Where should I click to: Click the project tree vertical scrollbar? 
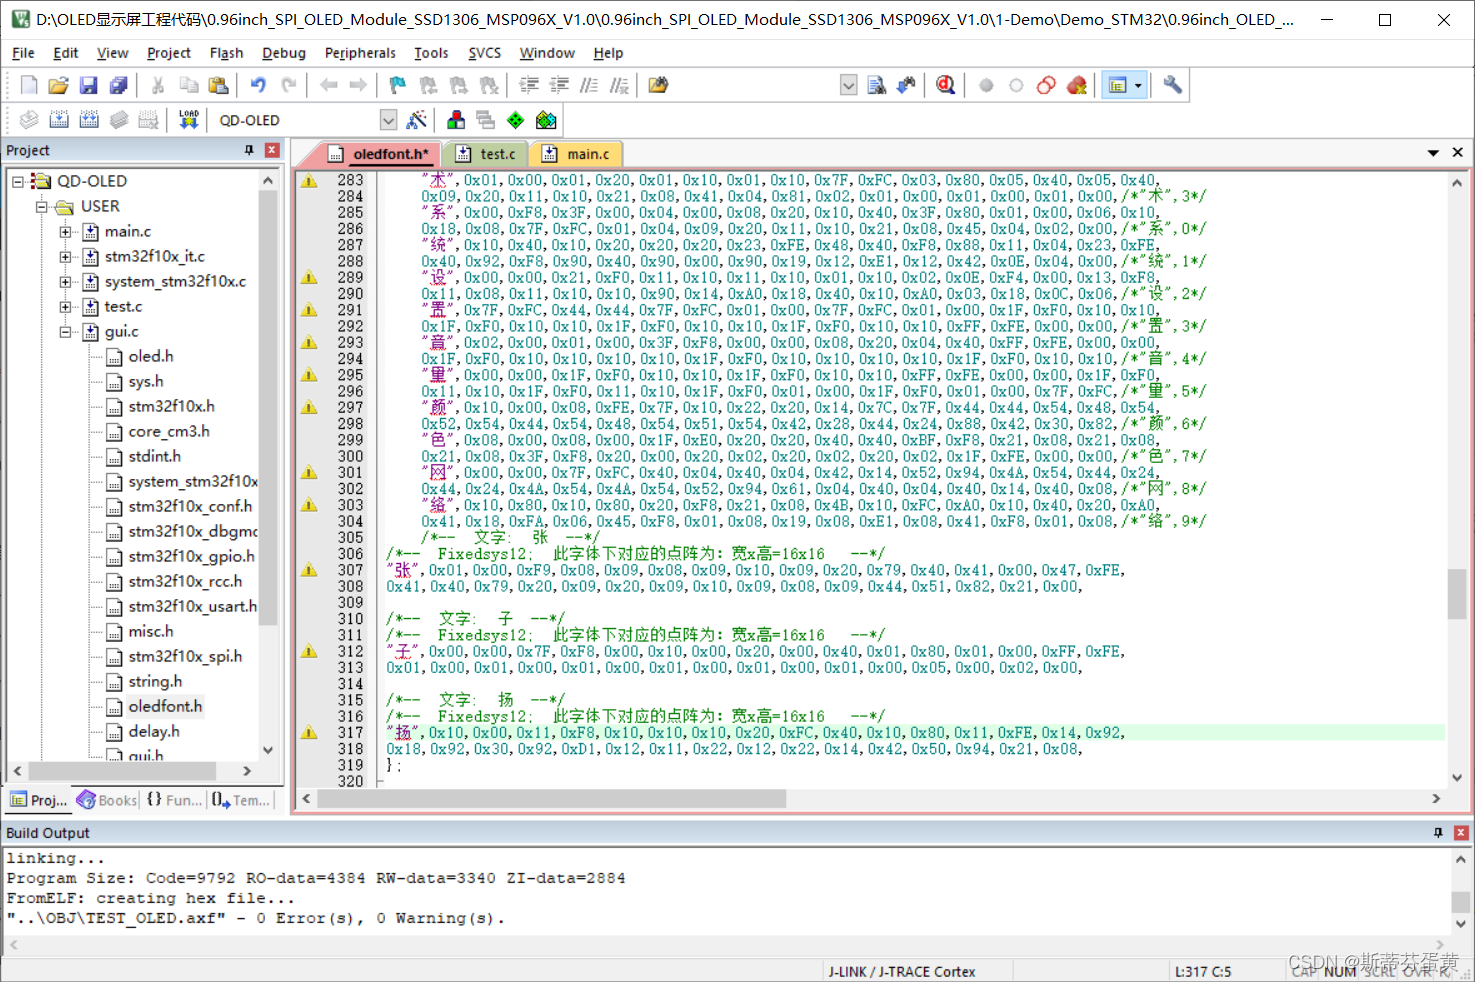[267, 408]
